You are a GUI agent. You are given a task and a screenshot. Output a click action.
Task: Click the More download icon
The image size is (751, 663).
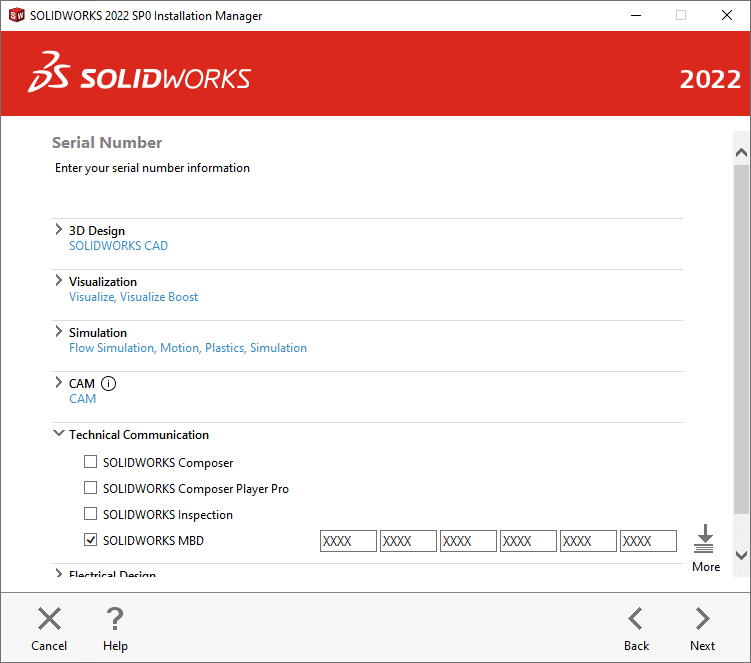click(x=705, y=539)
